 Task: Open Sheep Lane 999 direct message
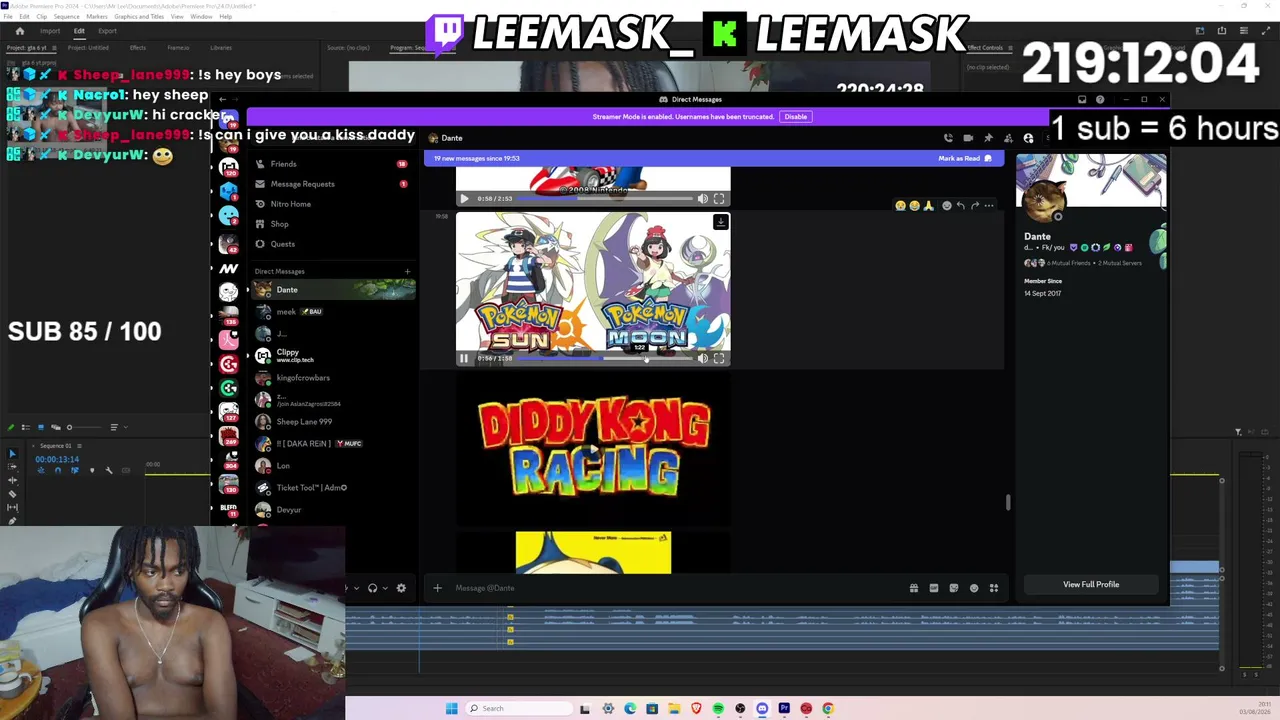[333, 422]
